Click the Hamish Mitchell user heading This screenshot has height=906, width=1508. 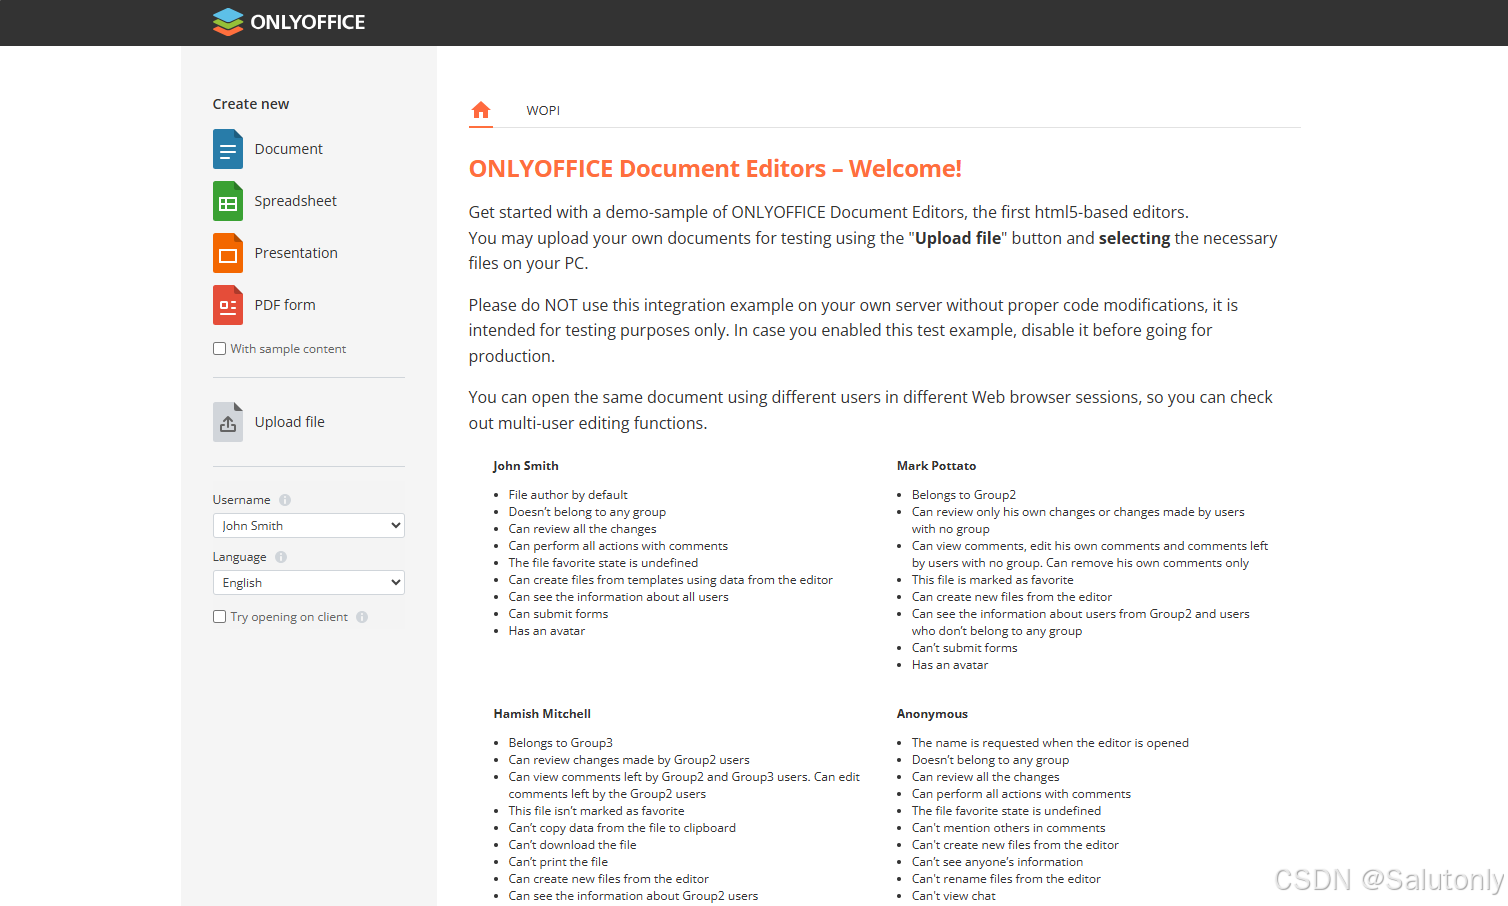[x=542, y=714]
